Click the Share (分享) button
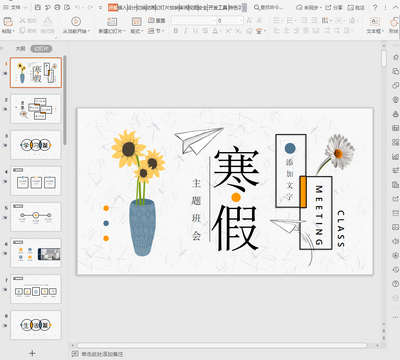The width and height of the screenshot is (400, 360). coord(334,7)
